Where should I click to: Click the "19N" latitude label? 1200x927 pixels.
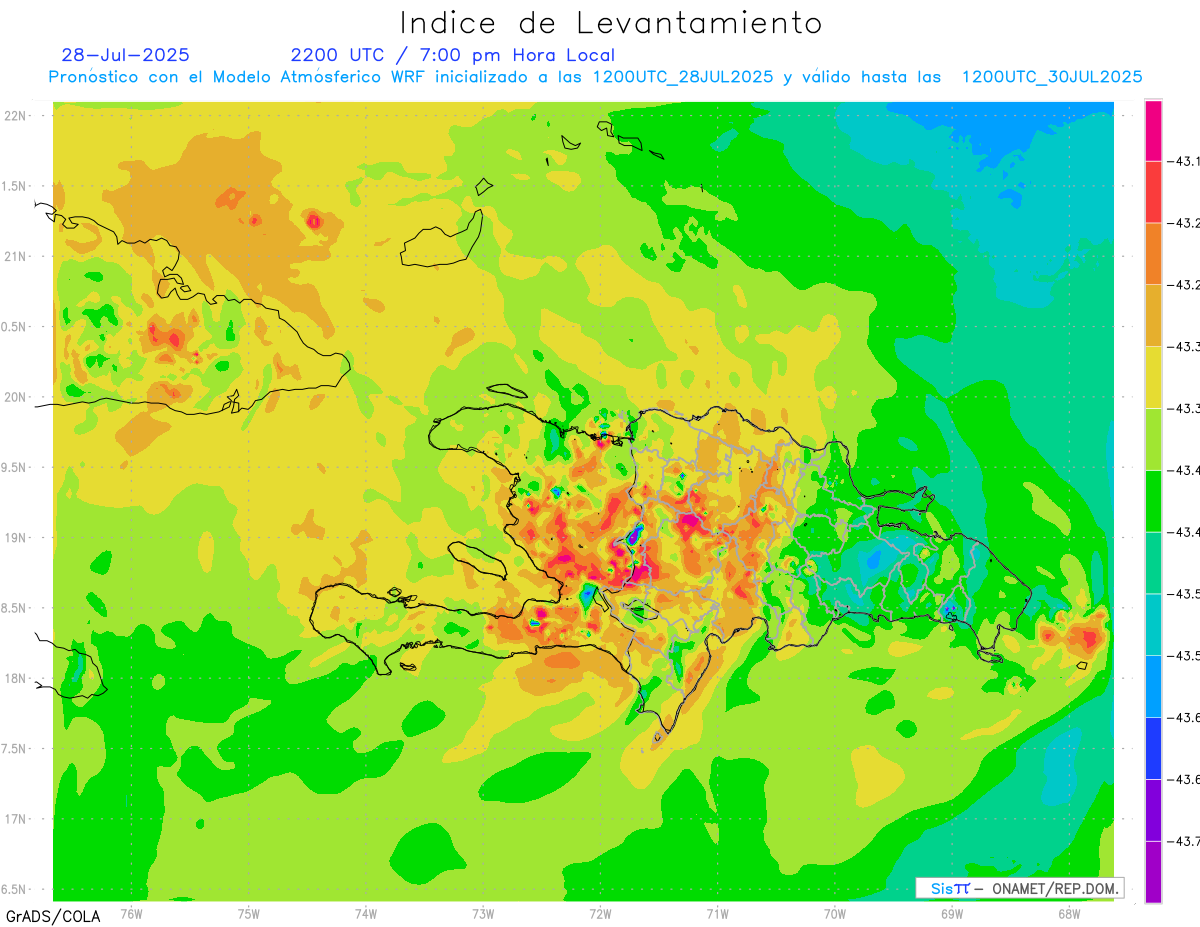(15, 538)
